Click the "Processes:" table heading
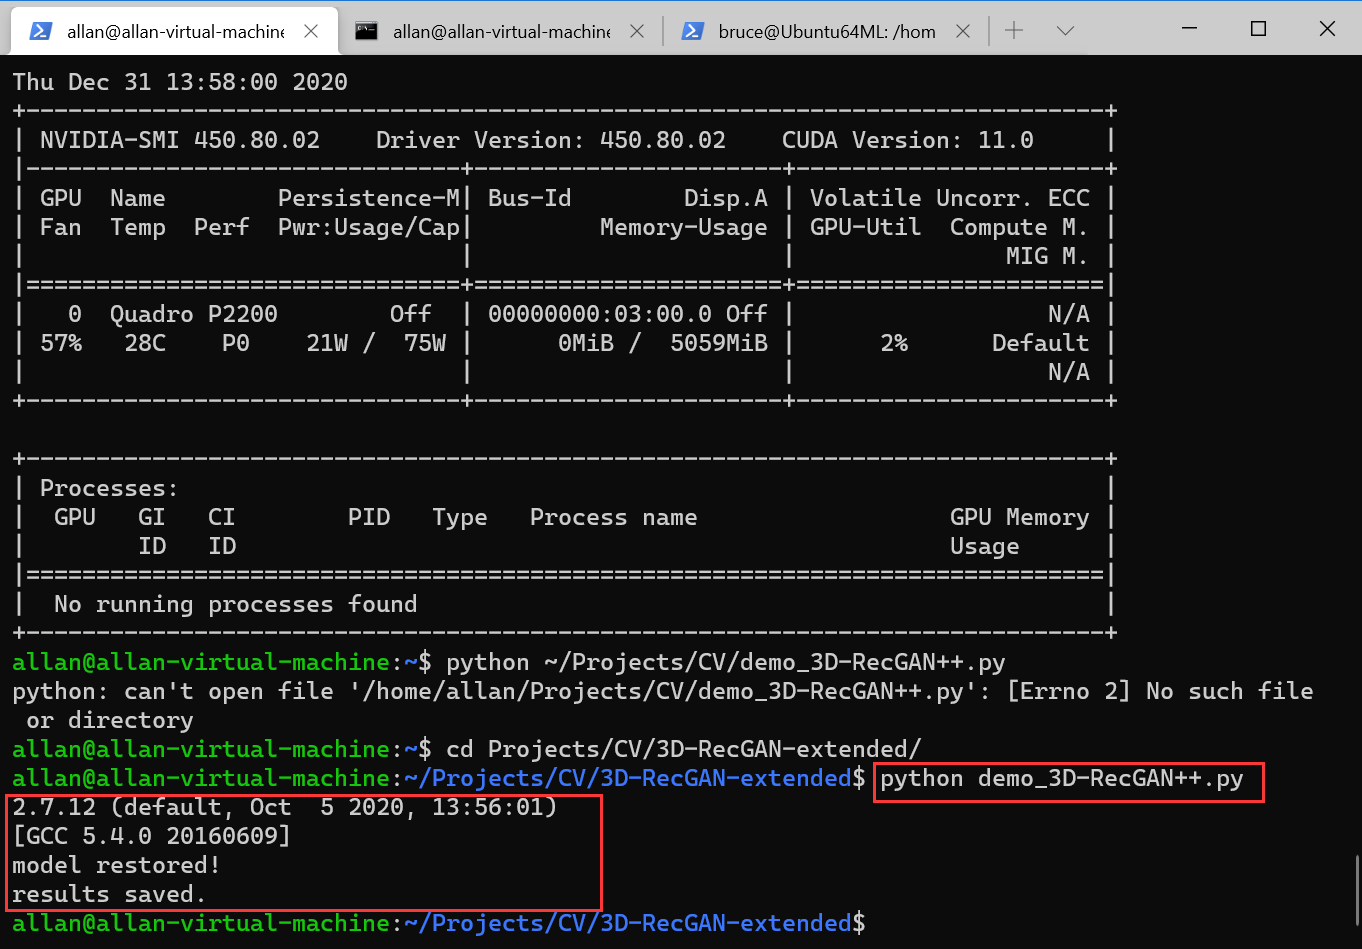 [109, 488]
